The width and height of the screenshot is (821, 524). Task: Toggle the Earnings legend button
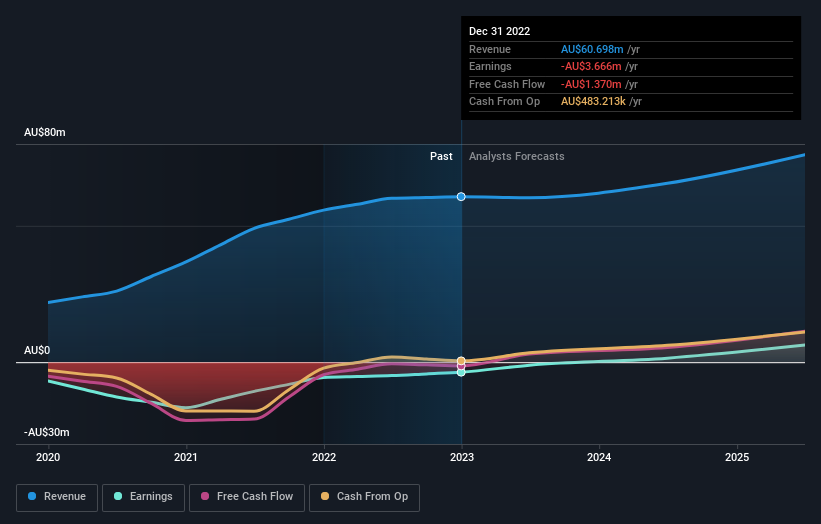143,497
